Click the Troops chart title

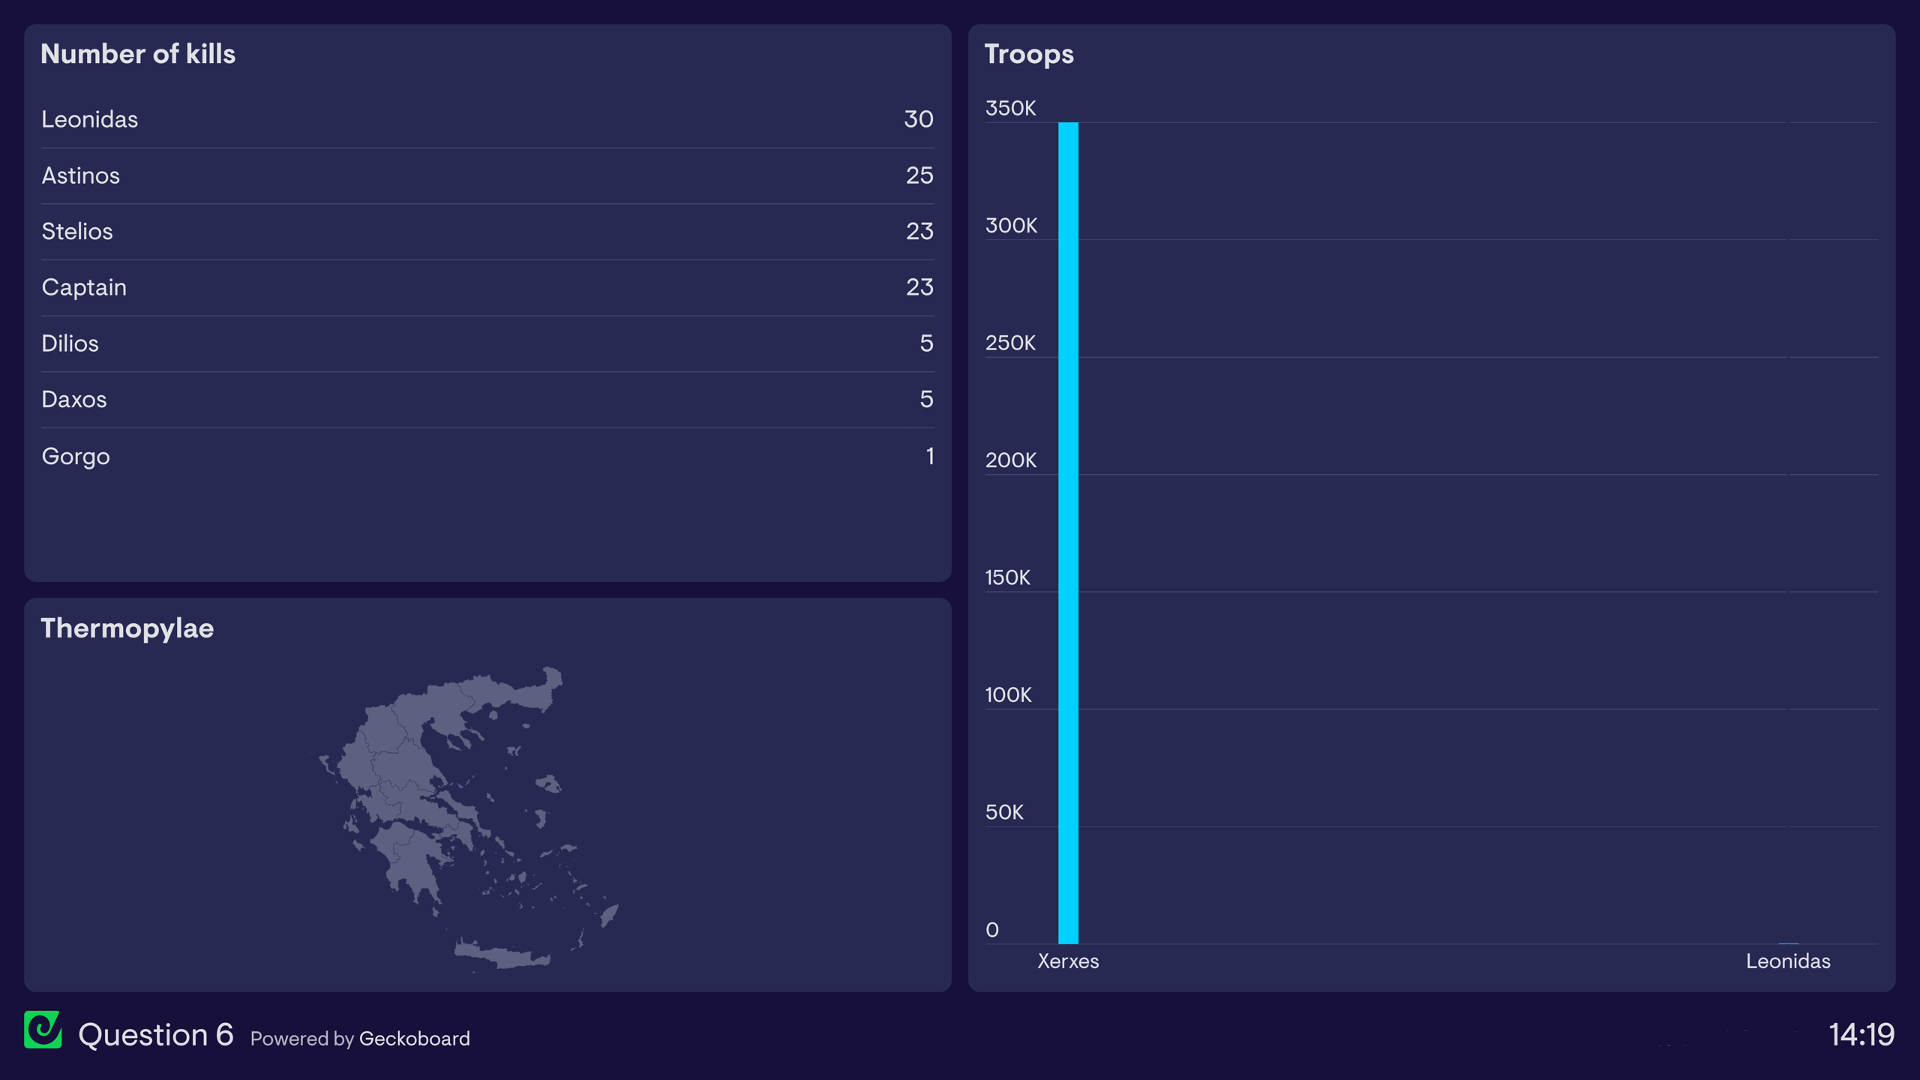[1029, 54]
